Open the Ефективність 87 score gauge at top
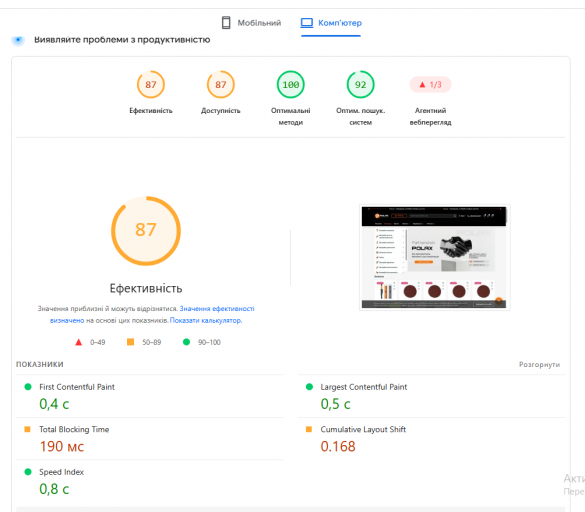 (151, 85)
